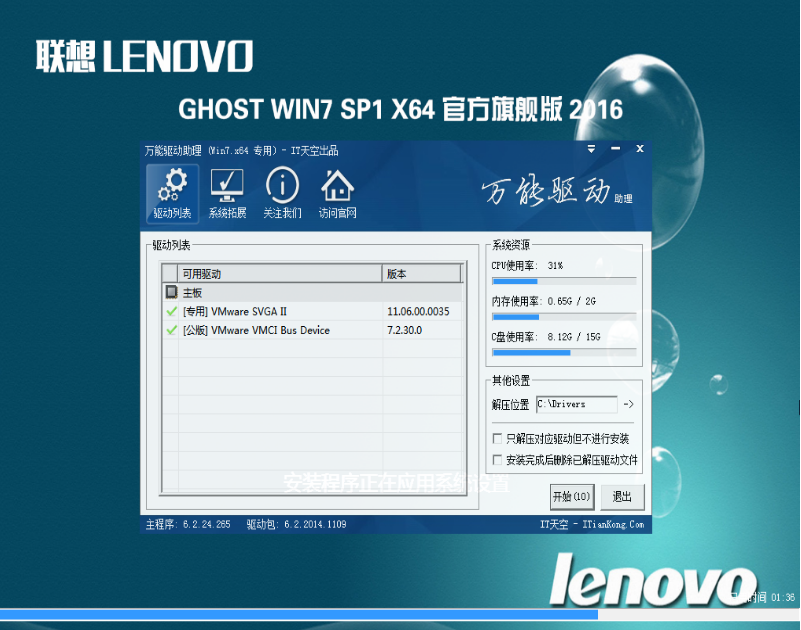The image size is (801, 630).
Task: Enable 只解压对应驱动但不进行安装 checkbox
Action: pos(497,438)
